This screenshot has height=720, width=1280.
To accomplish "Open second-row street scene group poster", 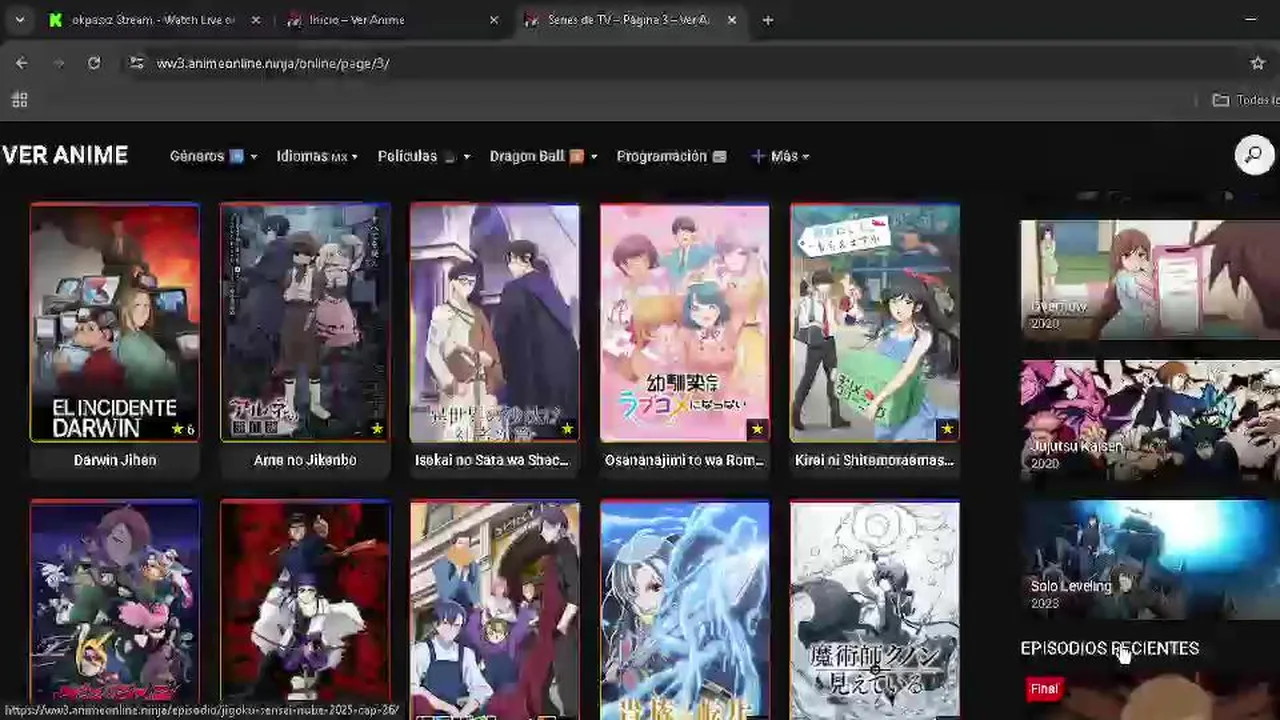I will pyautogui.click(x=495, y=610).
